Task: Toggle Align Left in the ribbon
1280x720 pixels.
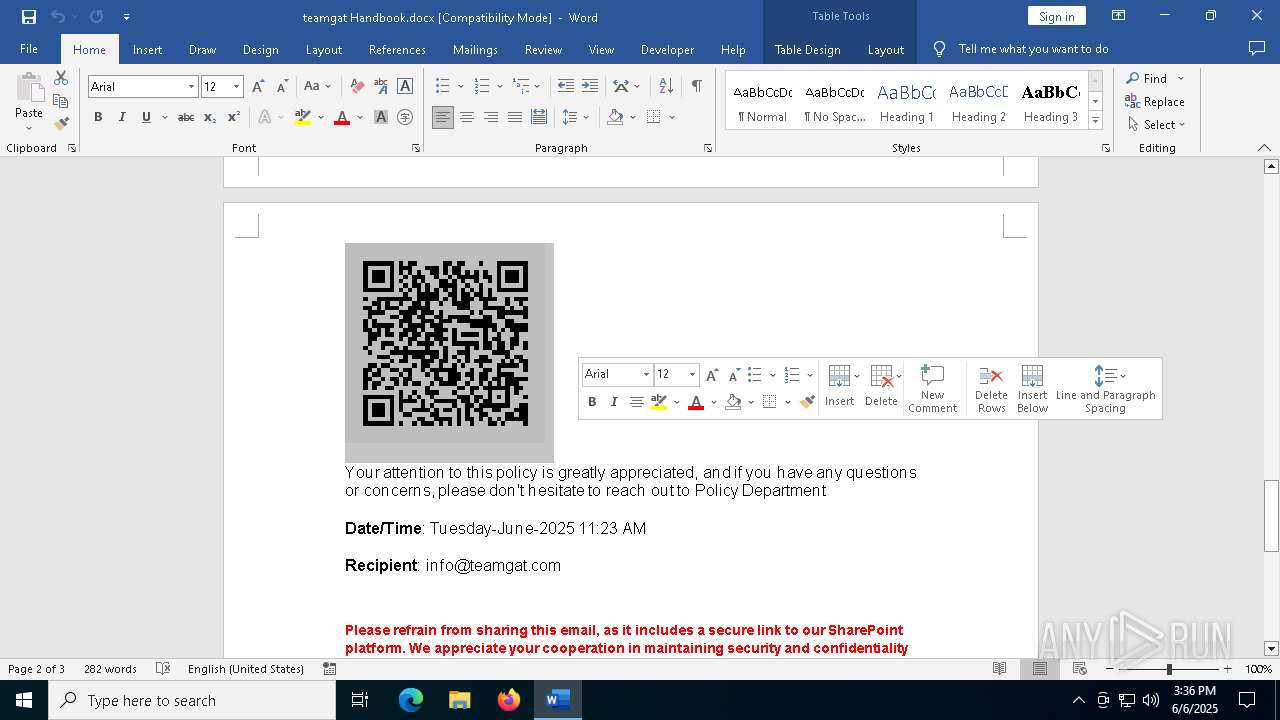Action: point(443,117)
